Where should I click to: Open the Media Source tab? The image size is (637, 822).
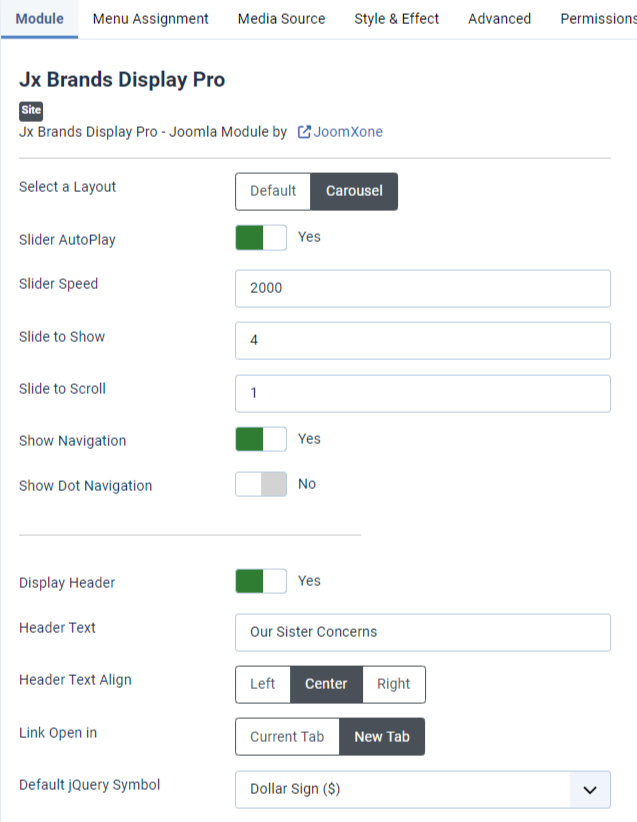click(281, 19)
